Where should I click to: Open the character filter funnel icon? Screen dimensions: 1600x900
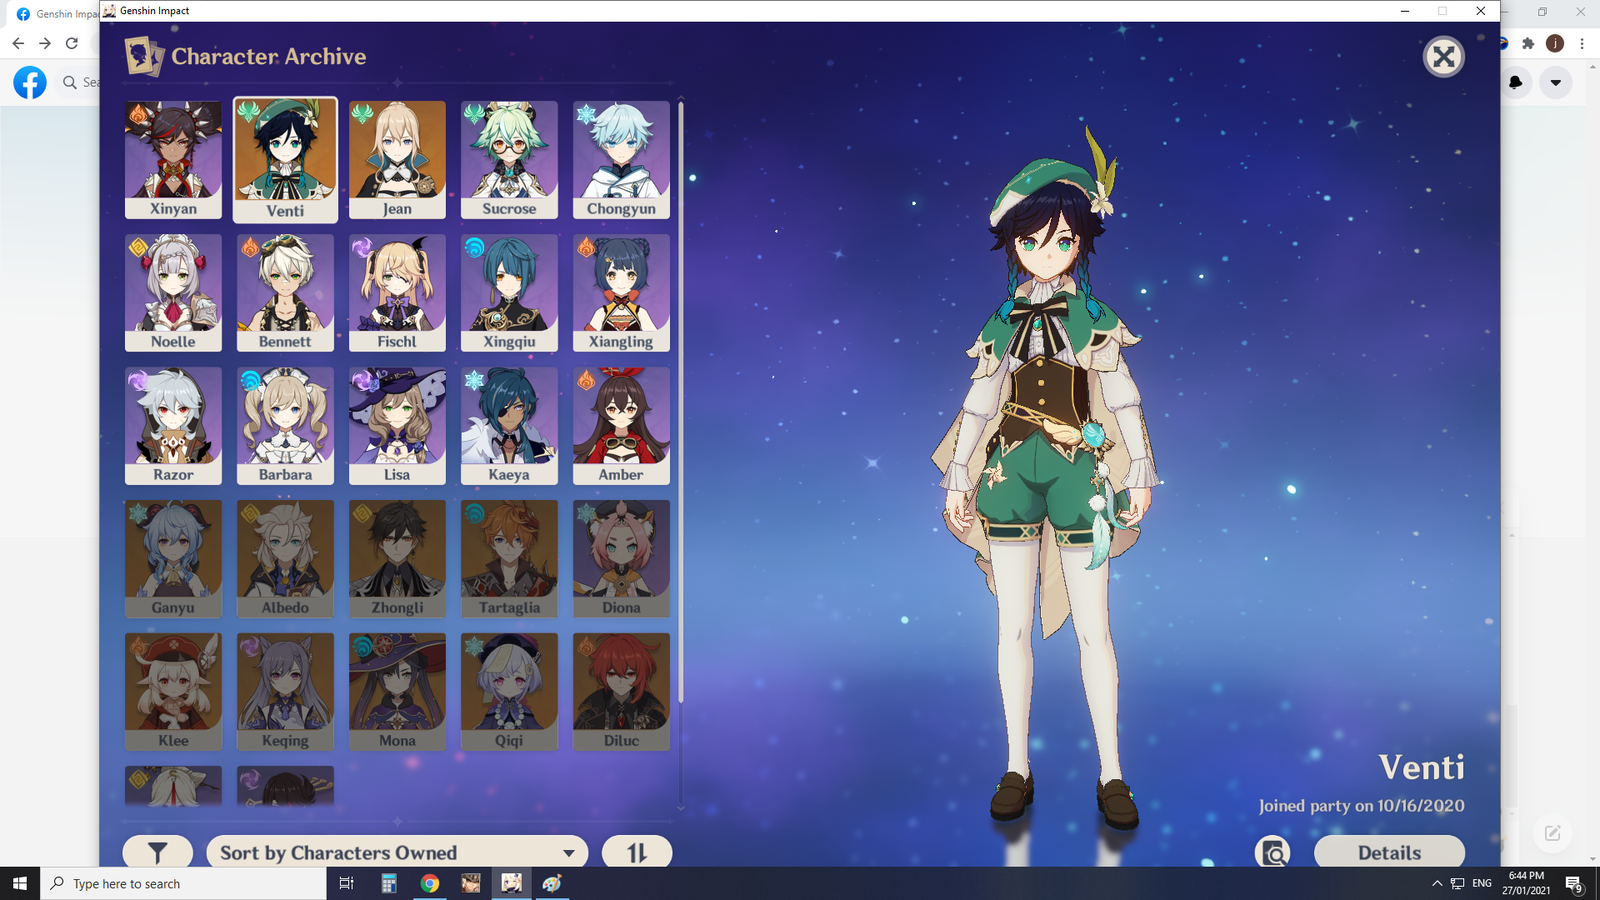pyautogui.click(x=158, y=852)
